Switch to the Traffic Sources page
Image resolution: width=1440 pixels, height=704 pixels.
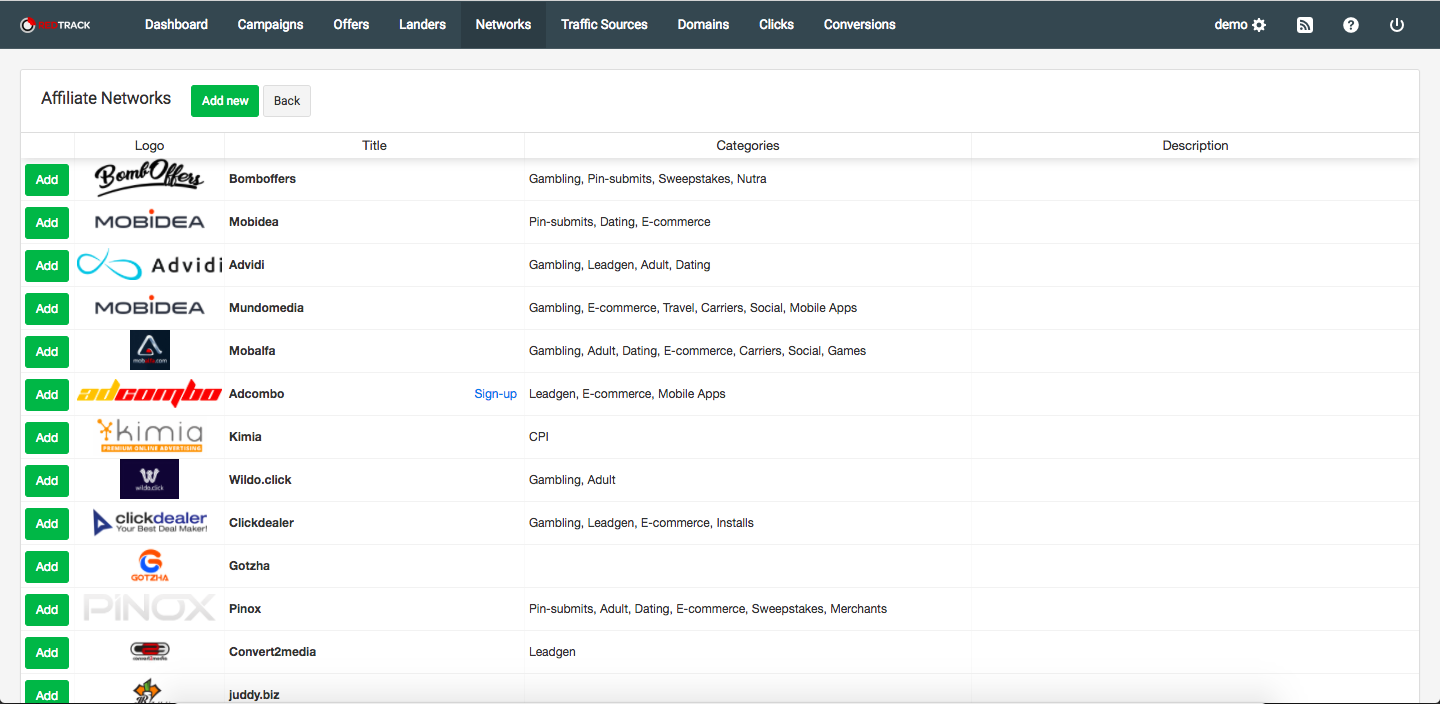pyautogui.click(x=604, y=24)
